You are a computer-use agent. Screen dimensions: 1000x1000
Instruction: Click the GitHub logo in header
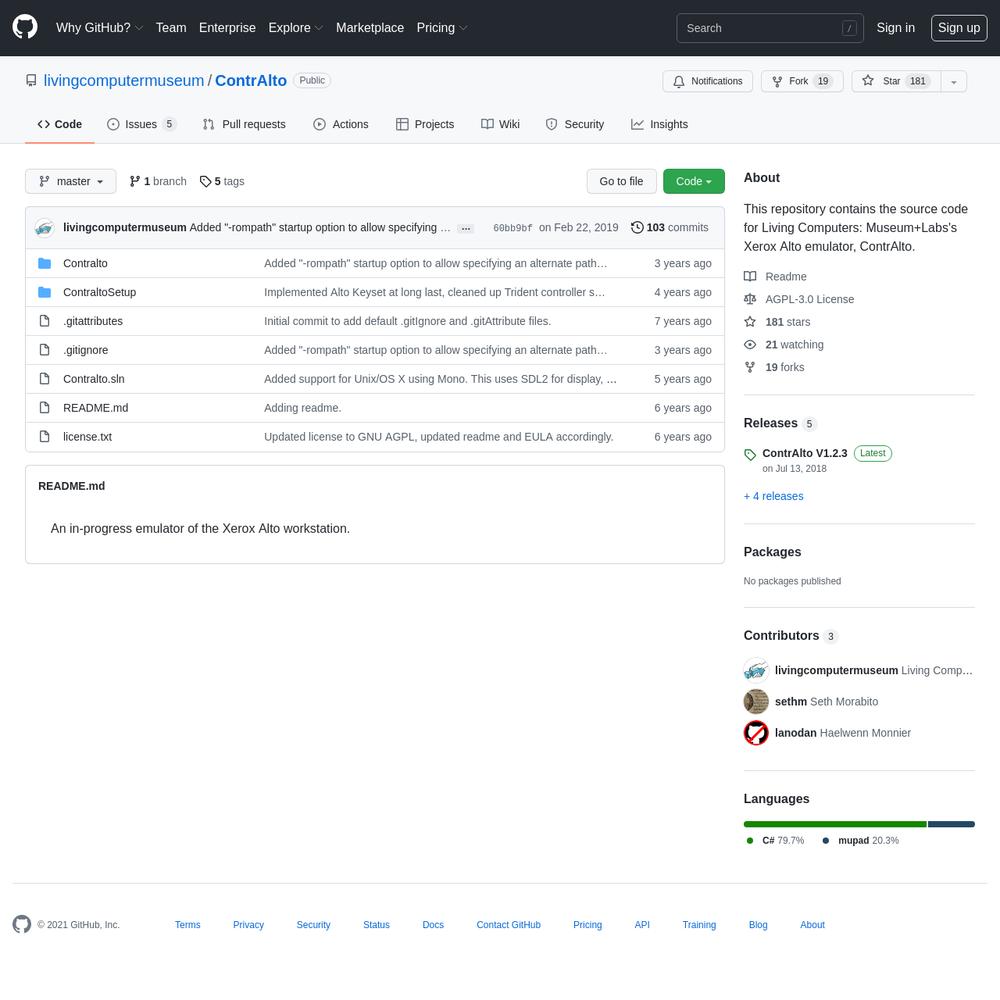point(25,27)
